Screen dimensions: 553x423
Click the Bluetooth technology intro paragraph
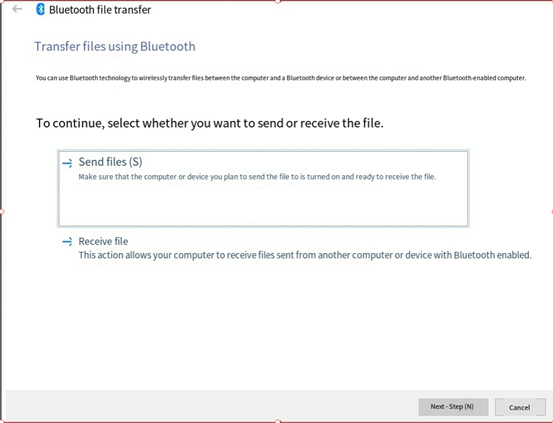click(x=281, y=78)
